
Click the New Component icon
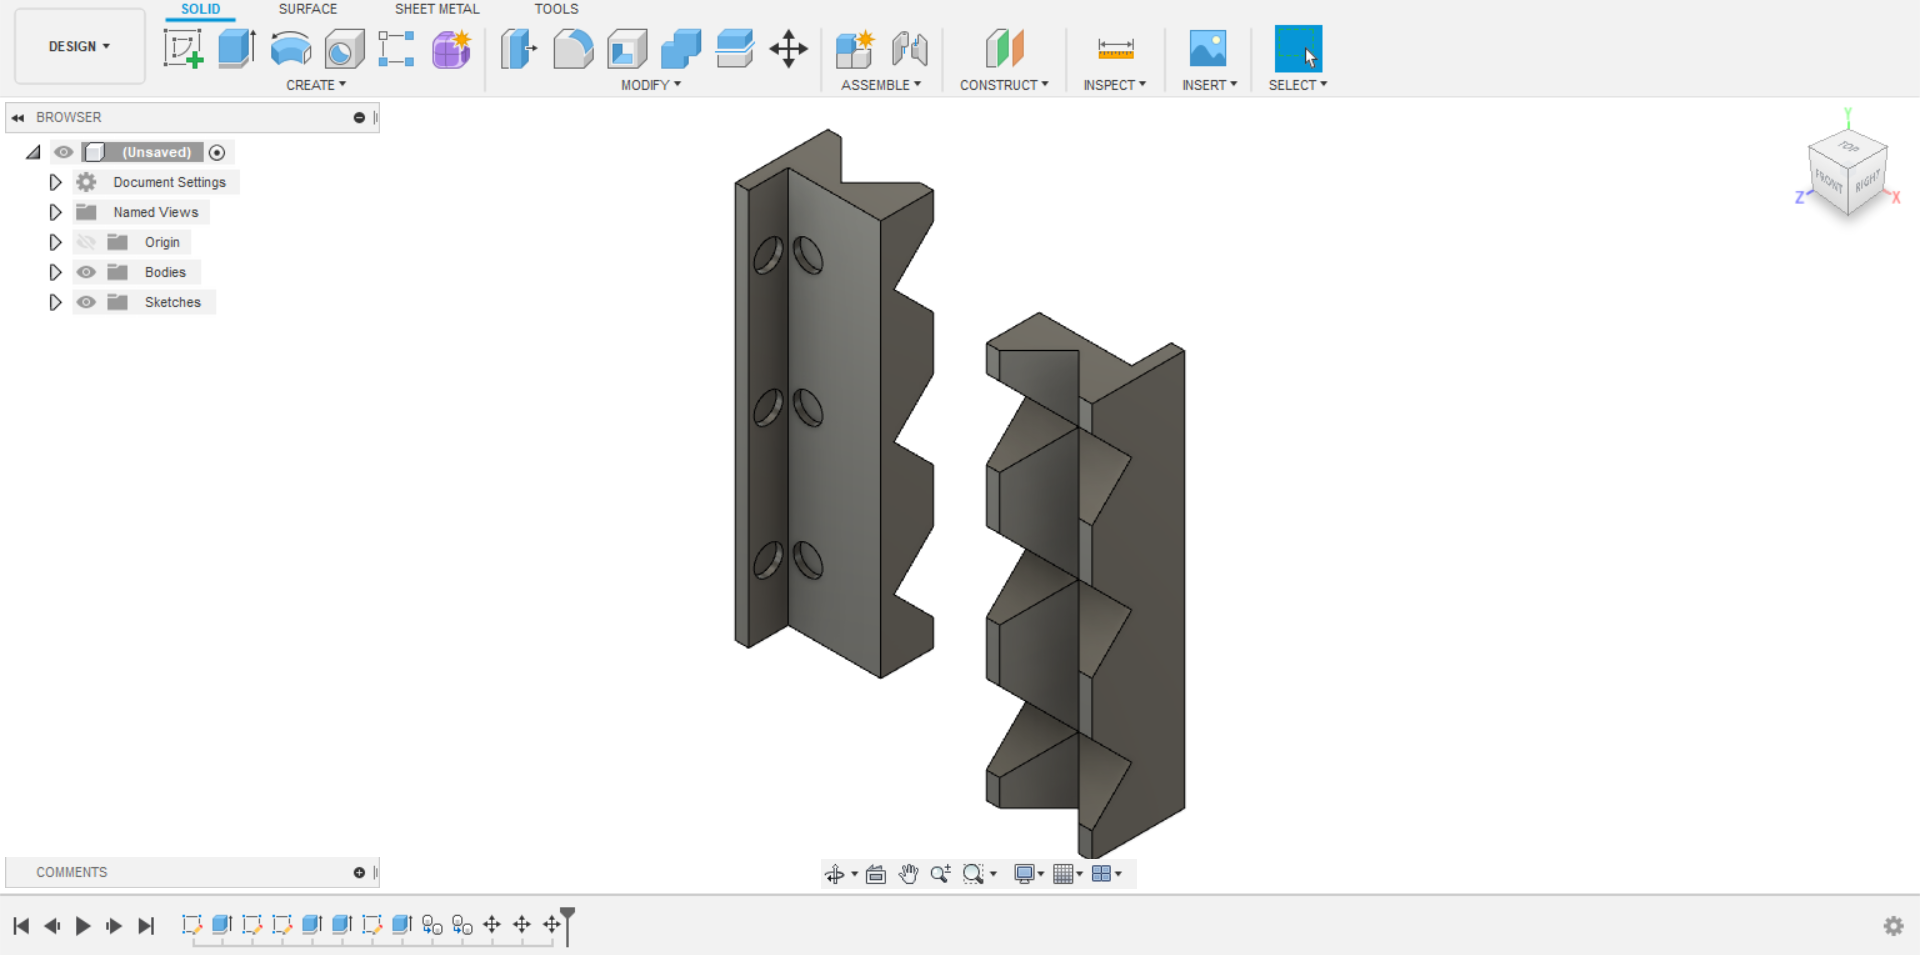tap(855, 48)
